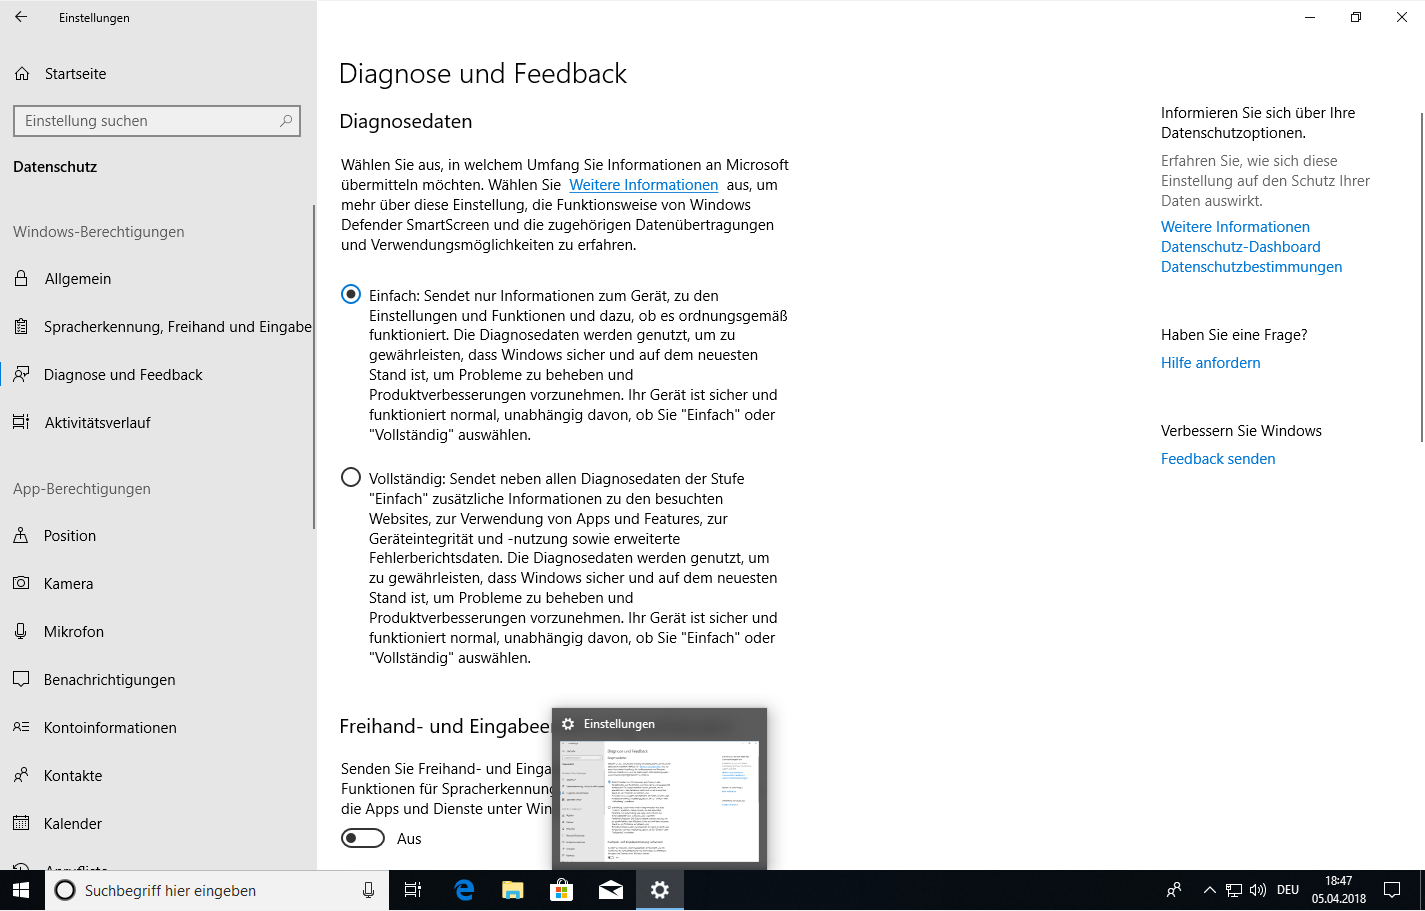Click the sidebar vertical scrollbar
The width and height of the screenshot is (1425, 911).
(x=314, y=367)
